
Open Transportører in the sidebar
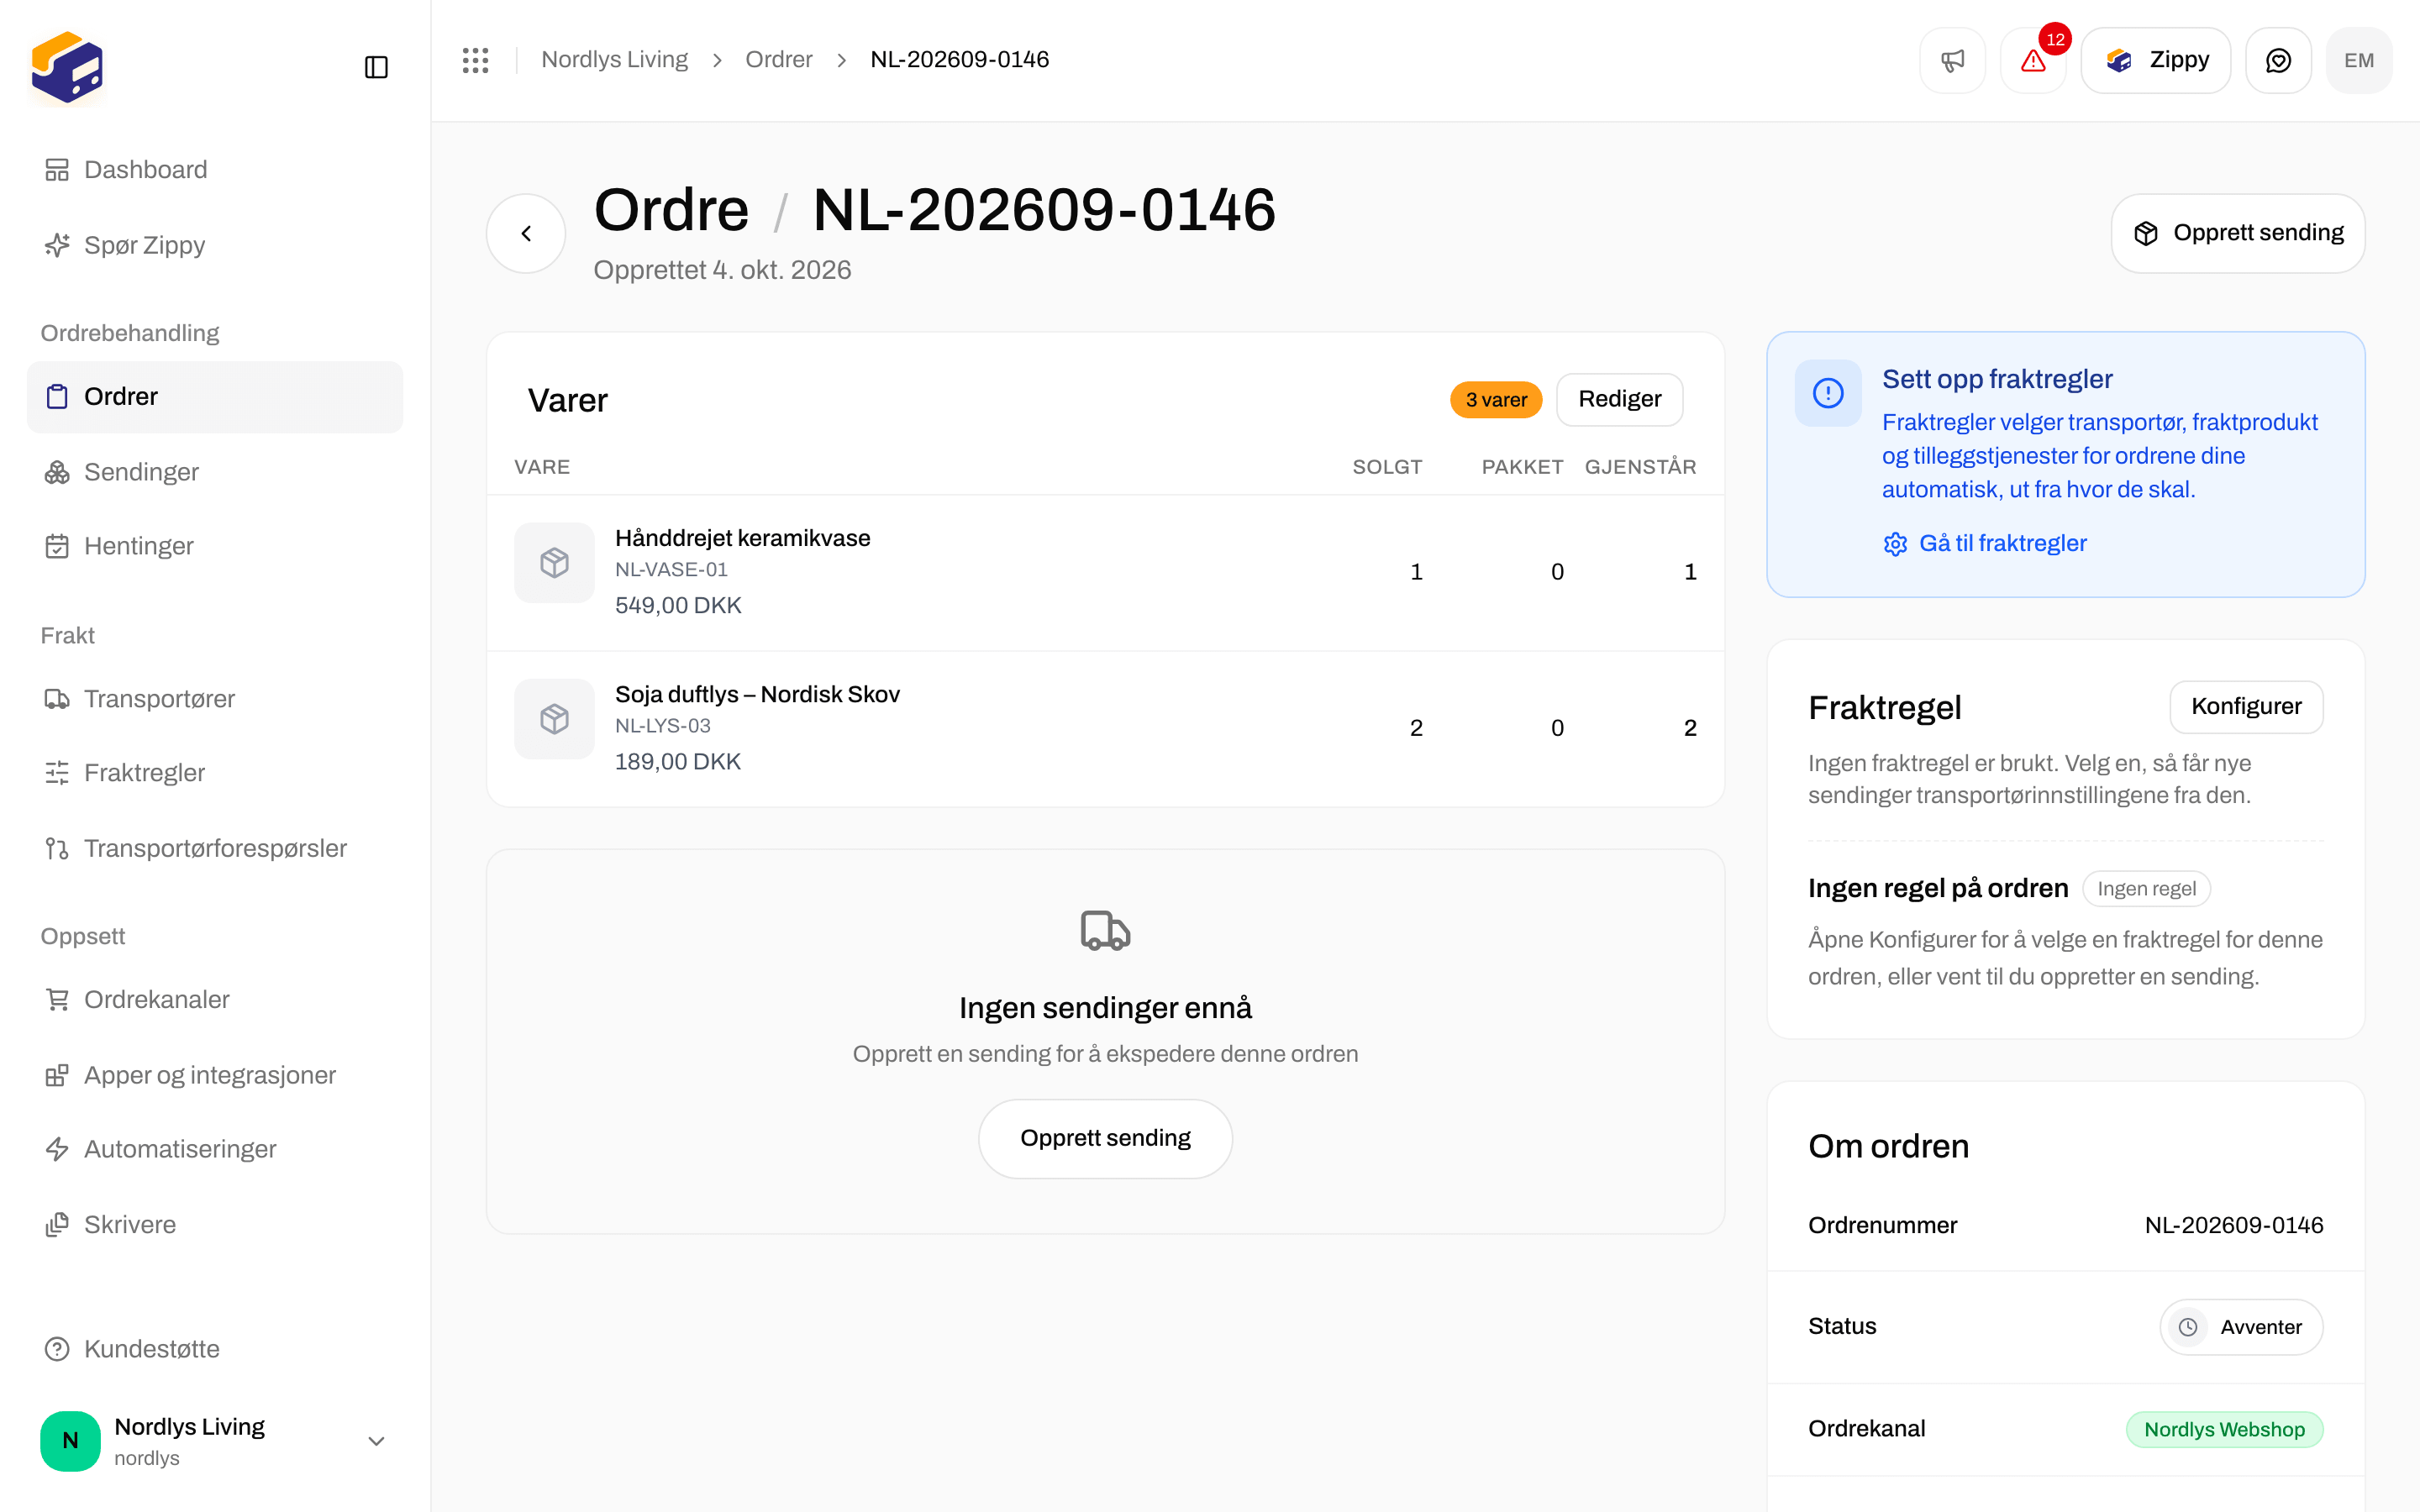click(215, 699)
